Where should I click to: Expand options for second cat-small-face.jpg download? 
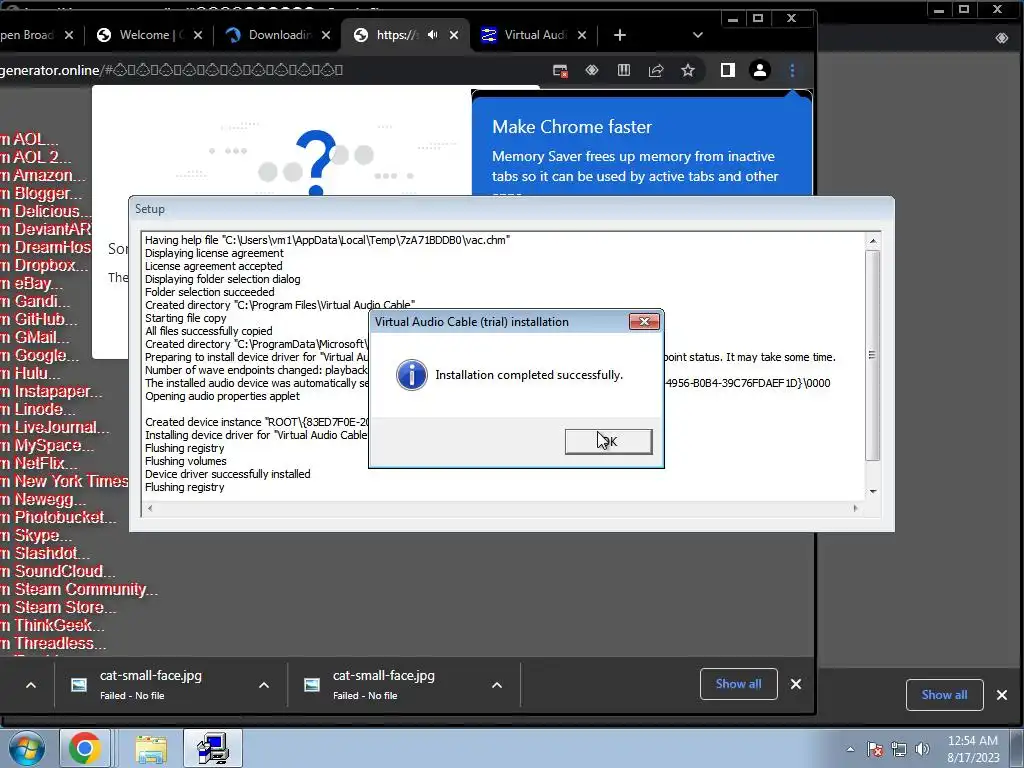coord(497,685)
